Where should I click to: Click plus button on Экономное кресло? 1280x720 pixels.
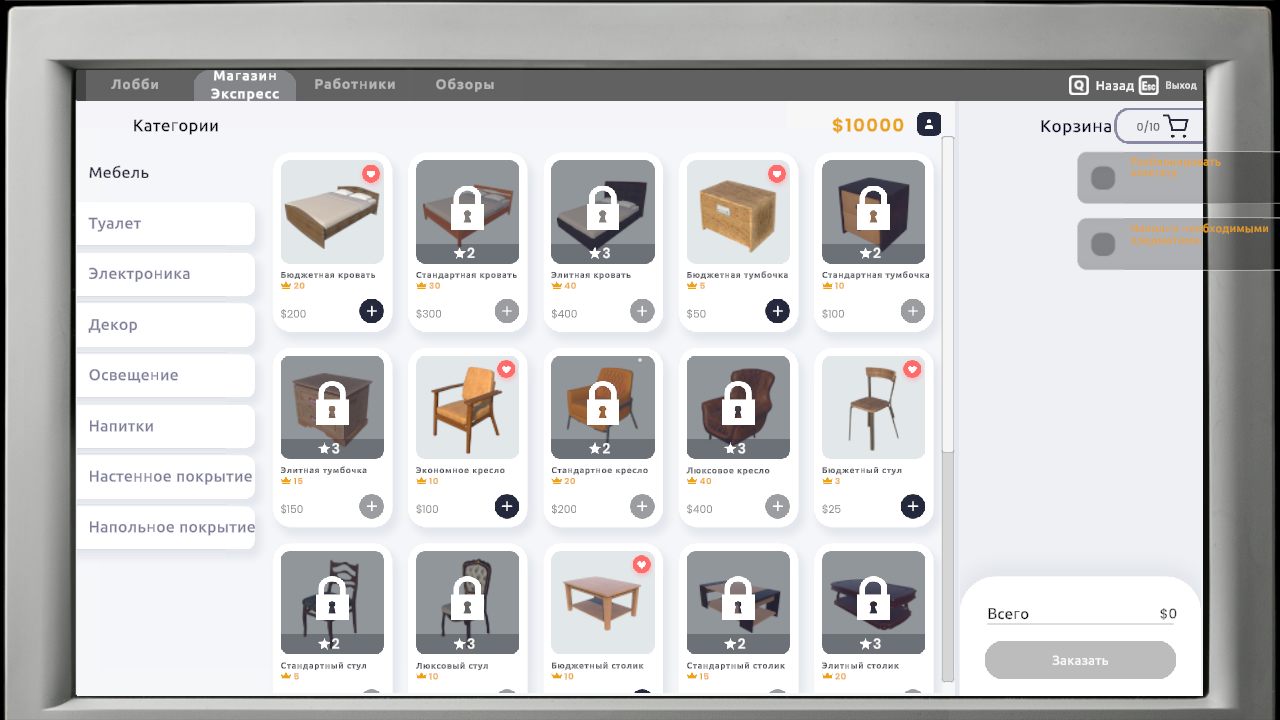pyautogui.click(x=507, y=507)
